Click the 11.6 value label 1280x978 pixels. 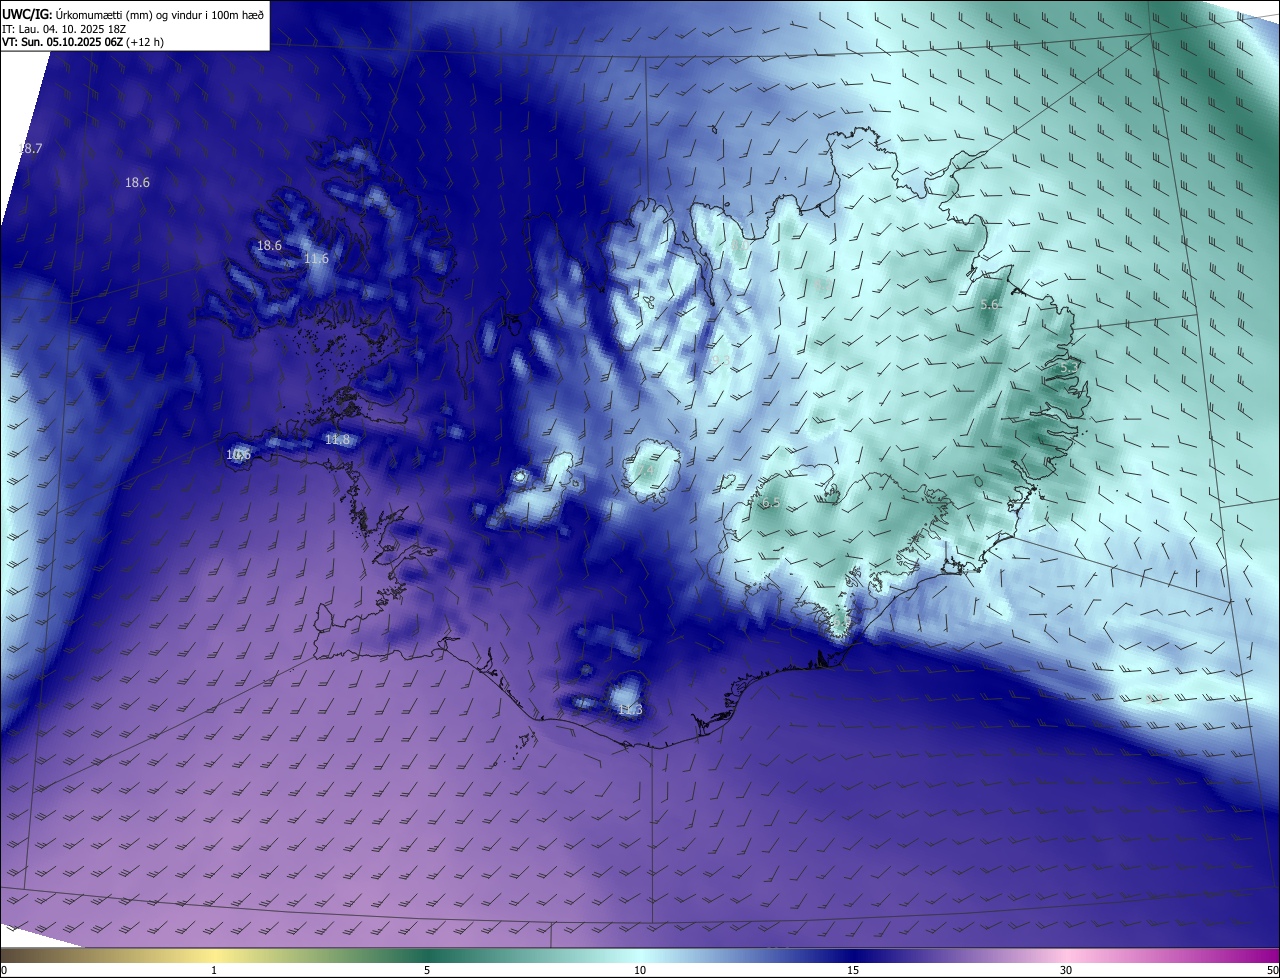[316, 259]
